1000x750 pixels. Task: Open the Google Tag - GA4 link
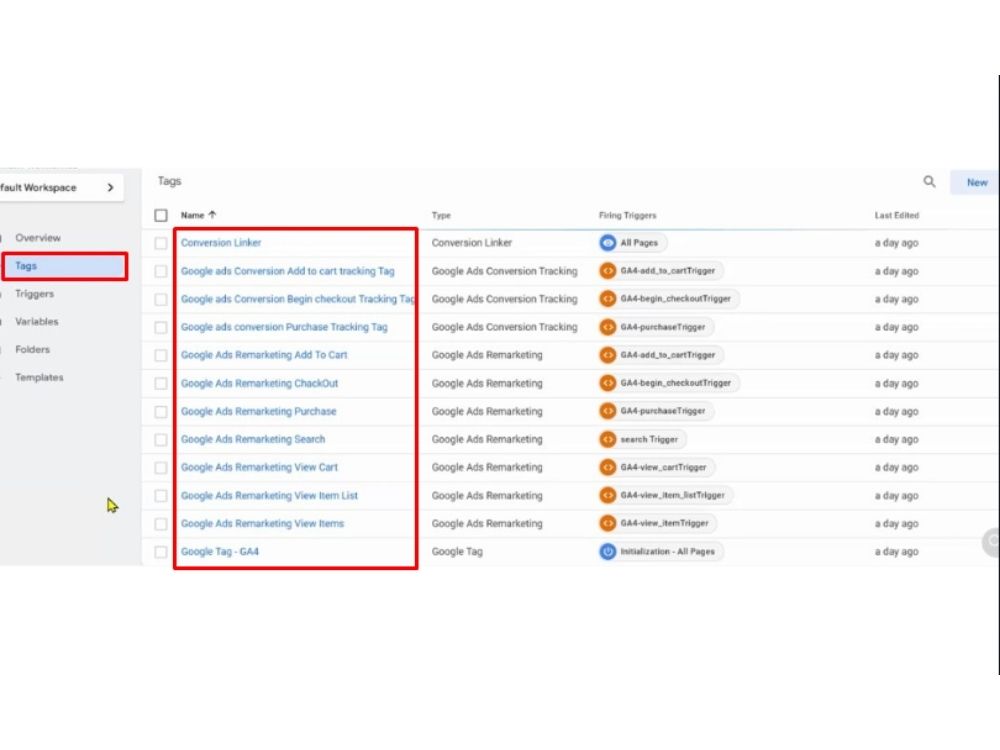click(x=219, y=552)
